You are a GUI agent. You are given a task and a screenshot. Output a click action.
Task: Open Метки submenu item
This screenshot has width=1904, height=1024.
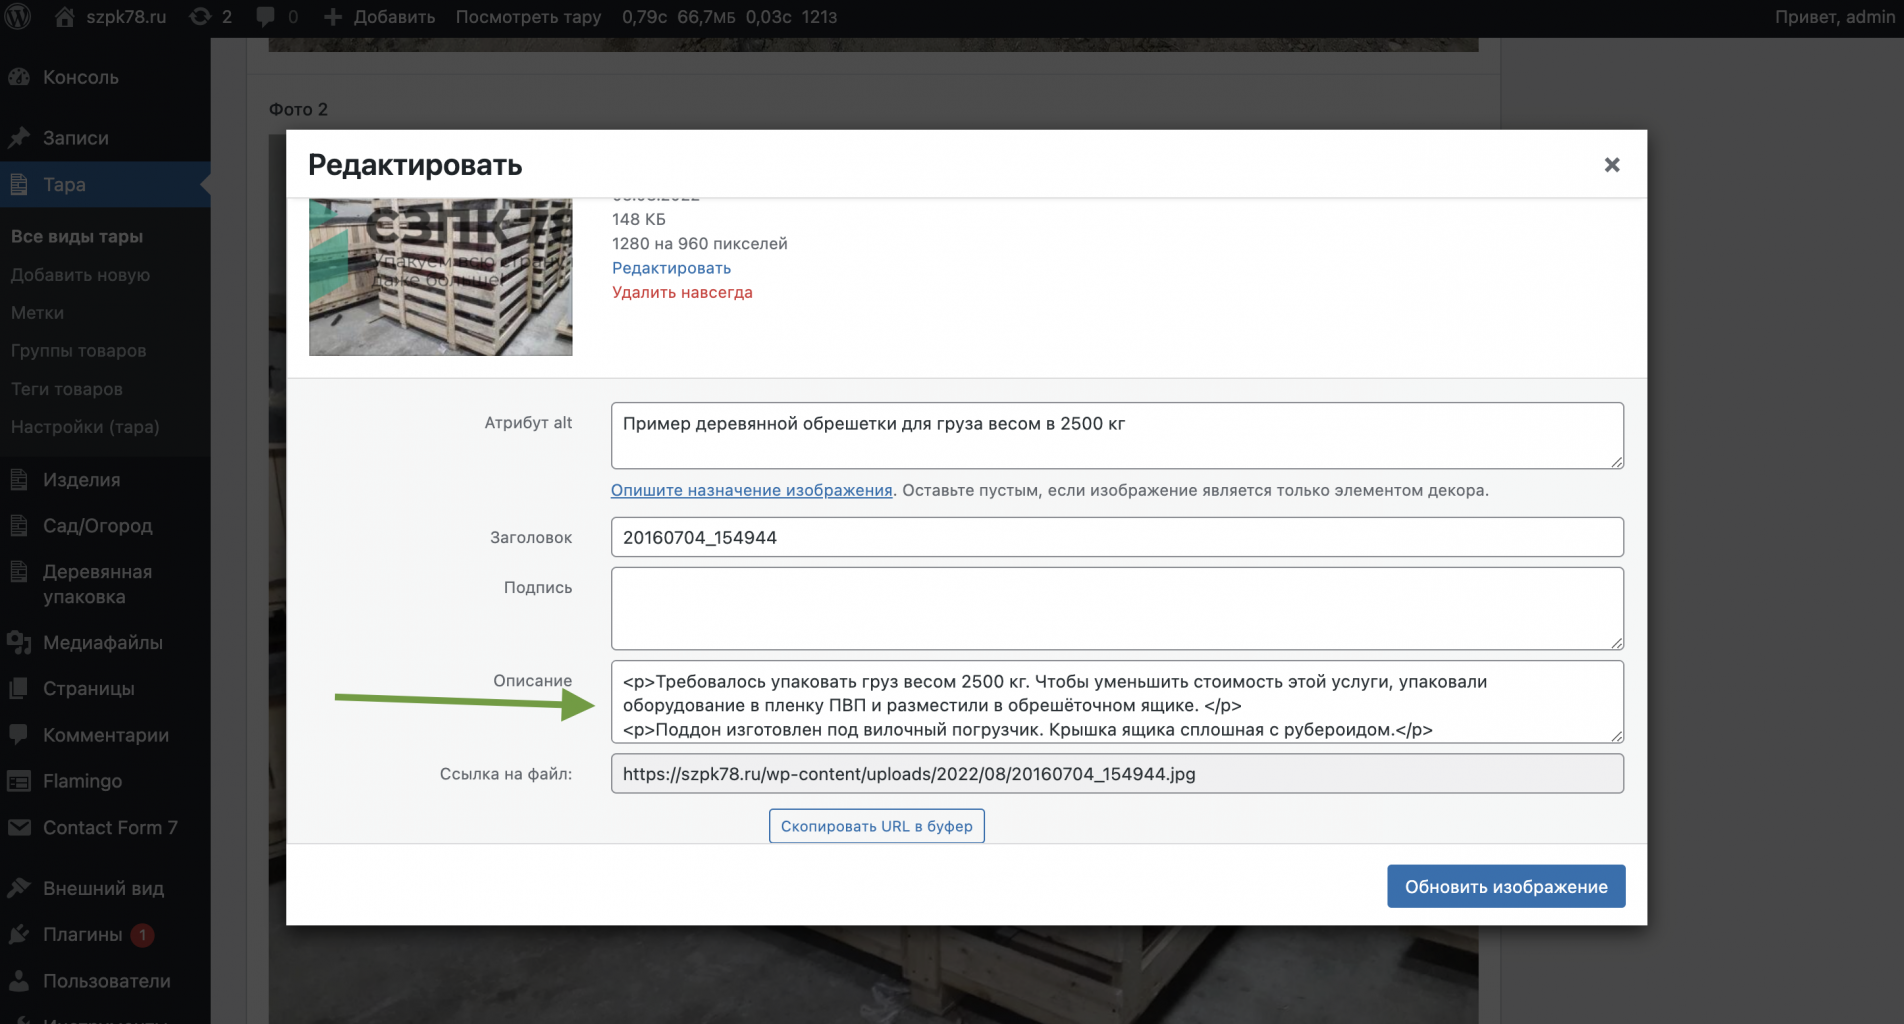(x=37, y=313)
